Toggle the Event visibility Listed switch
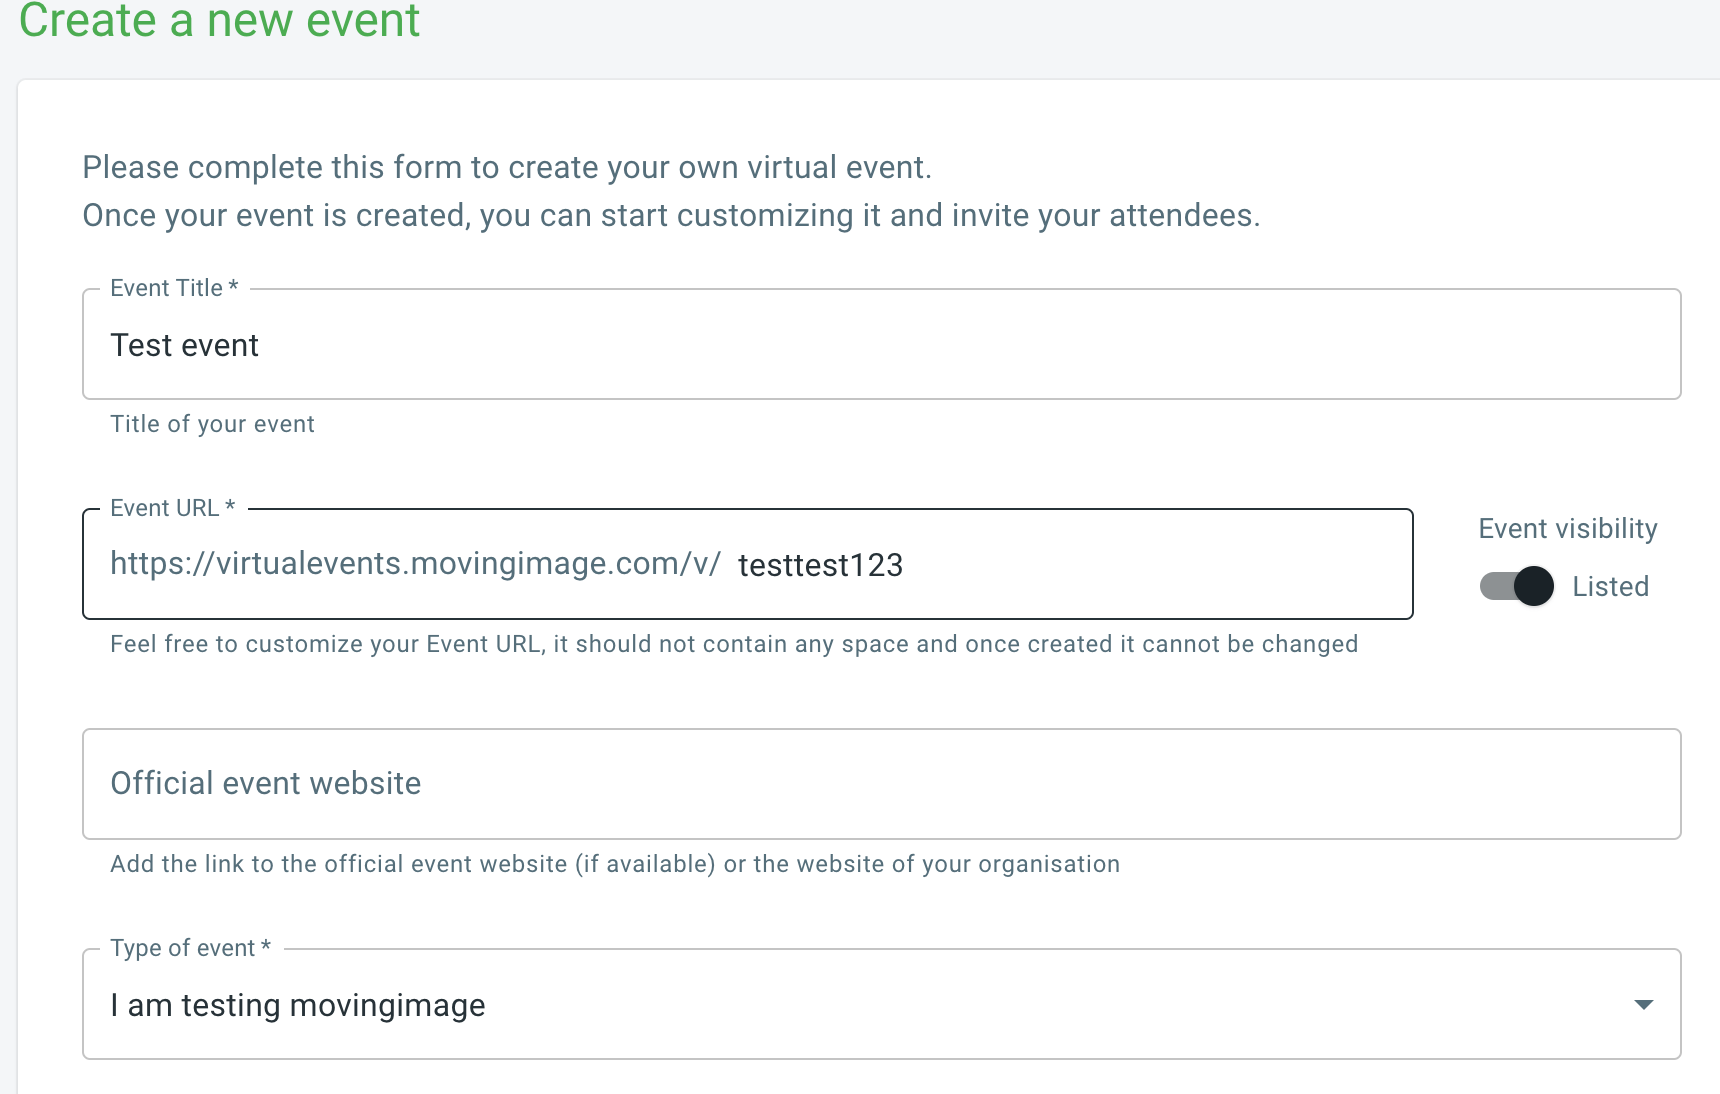Screen dimensions: 1720x1094 (1516, 586)
